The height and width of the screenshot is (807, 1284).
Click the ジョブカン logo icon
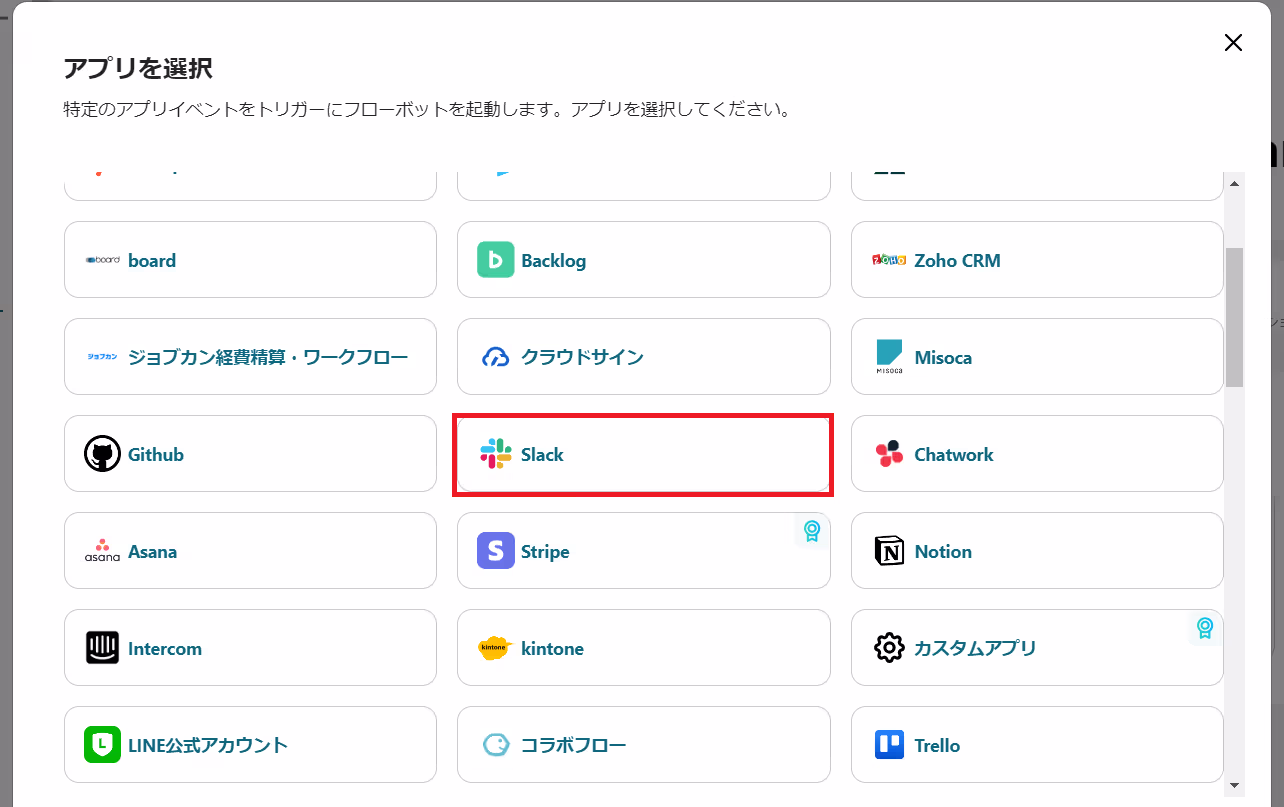[102, 357]
